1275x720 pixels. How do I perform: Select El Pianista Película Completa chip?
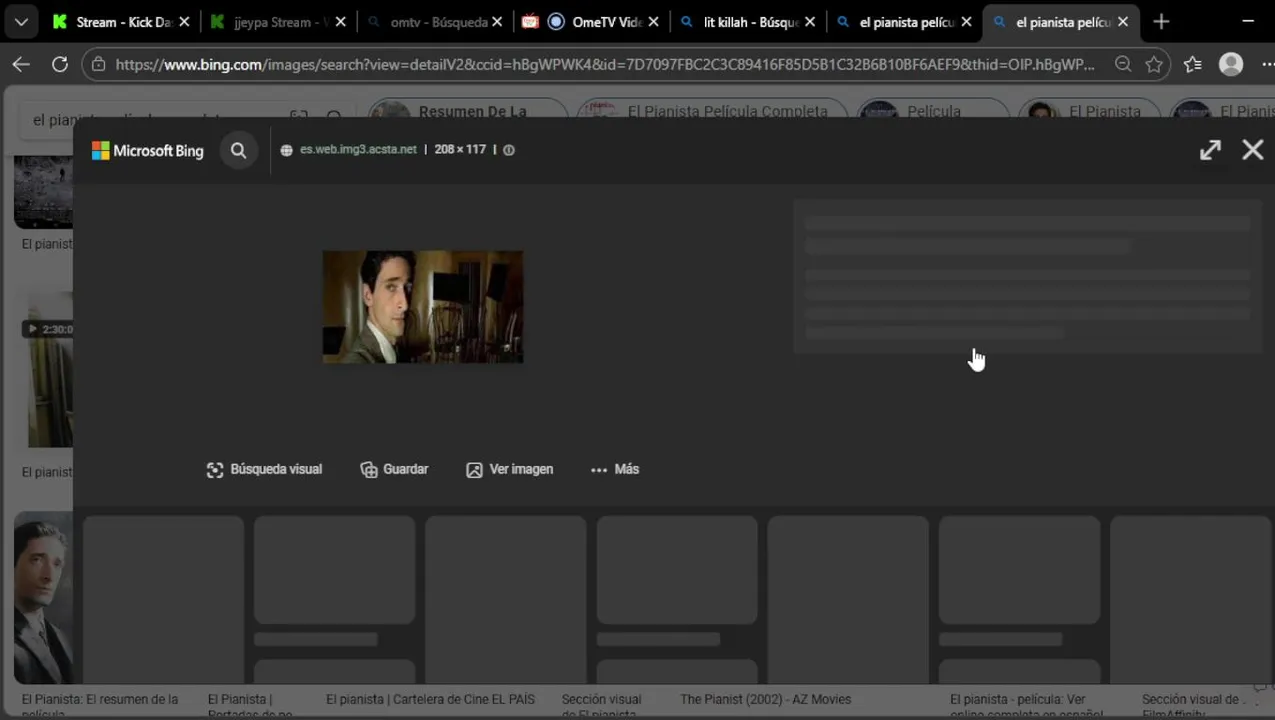point(712,111)
